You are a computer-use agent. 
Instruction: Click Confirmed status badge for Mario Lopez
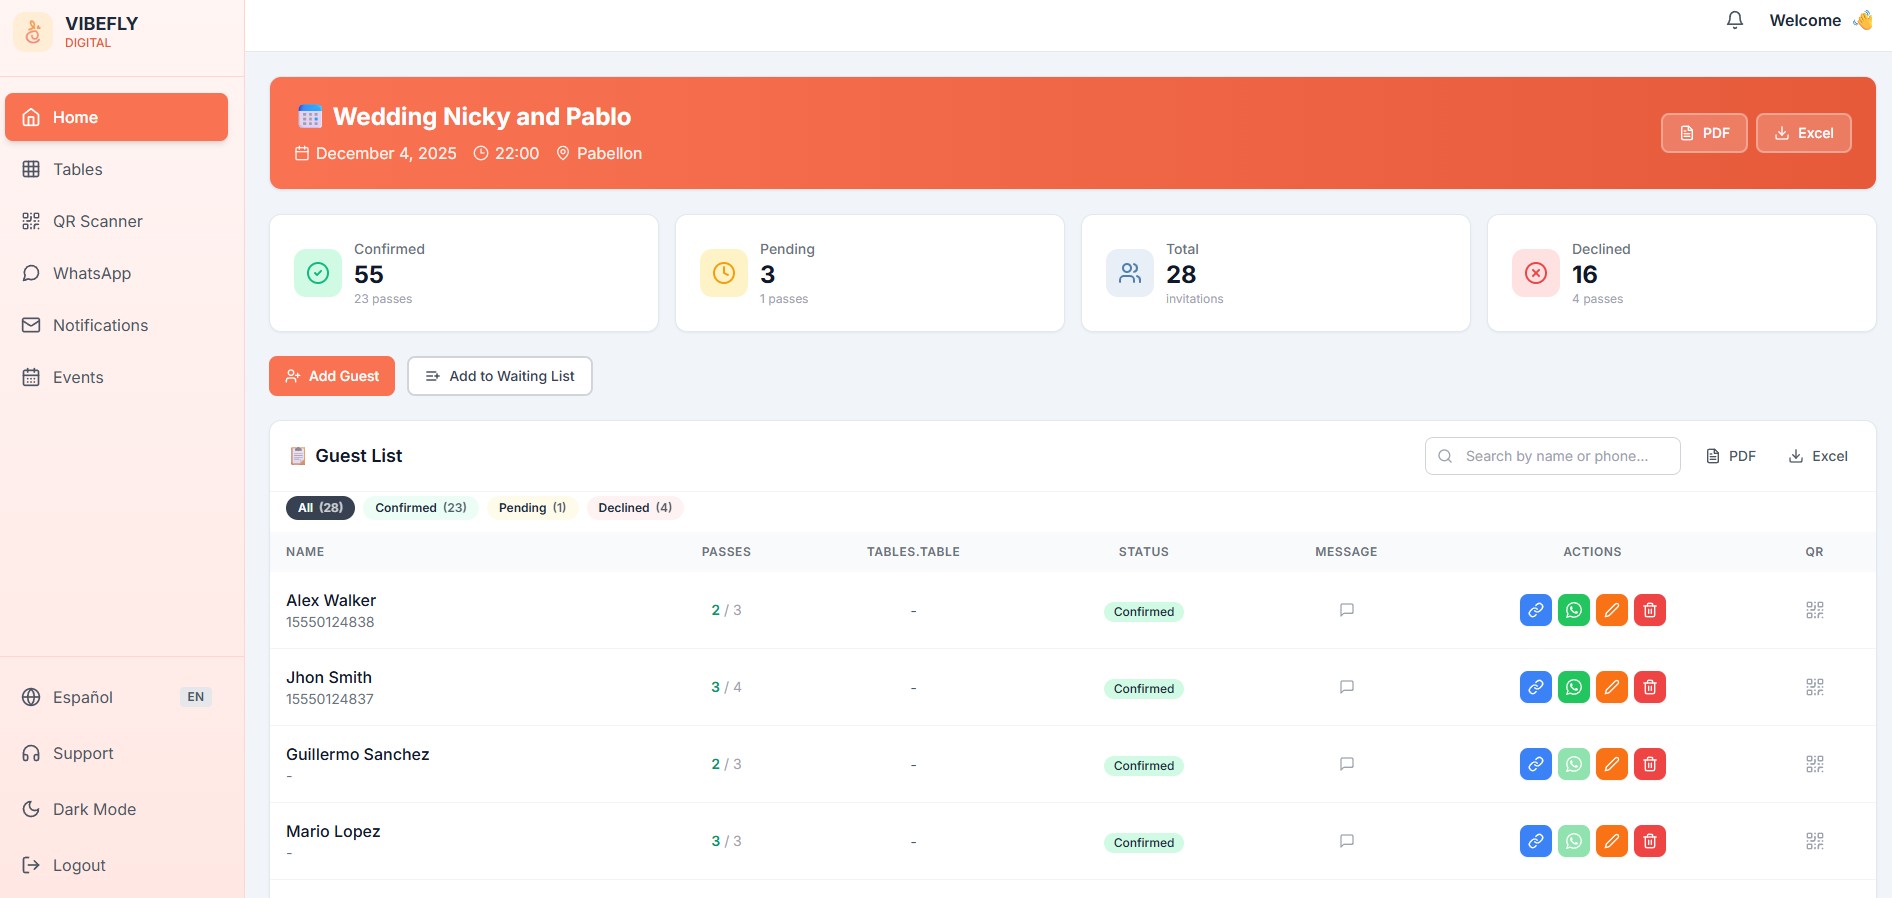point(1144,842)
